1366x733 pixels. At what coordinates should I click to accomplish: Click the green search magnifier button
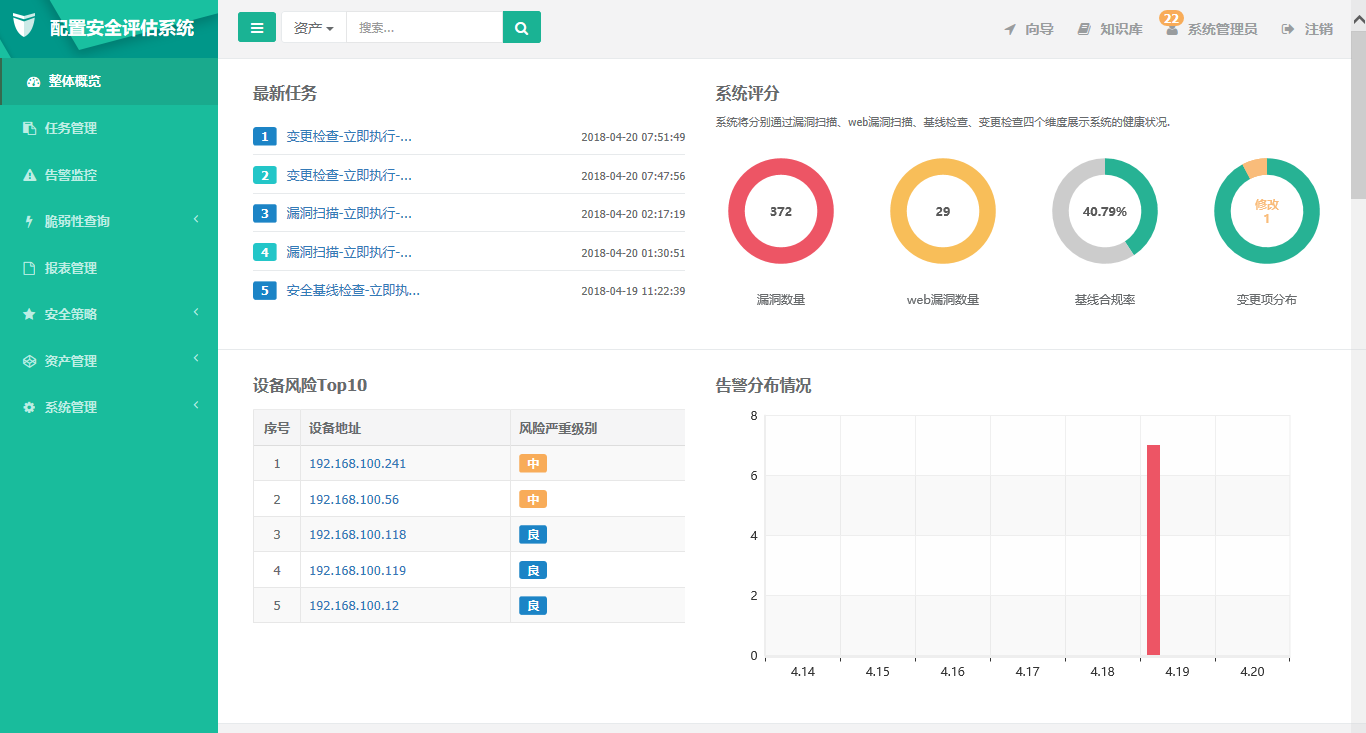pyautogui.click(x=521, y=28)
